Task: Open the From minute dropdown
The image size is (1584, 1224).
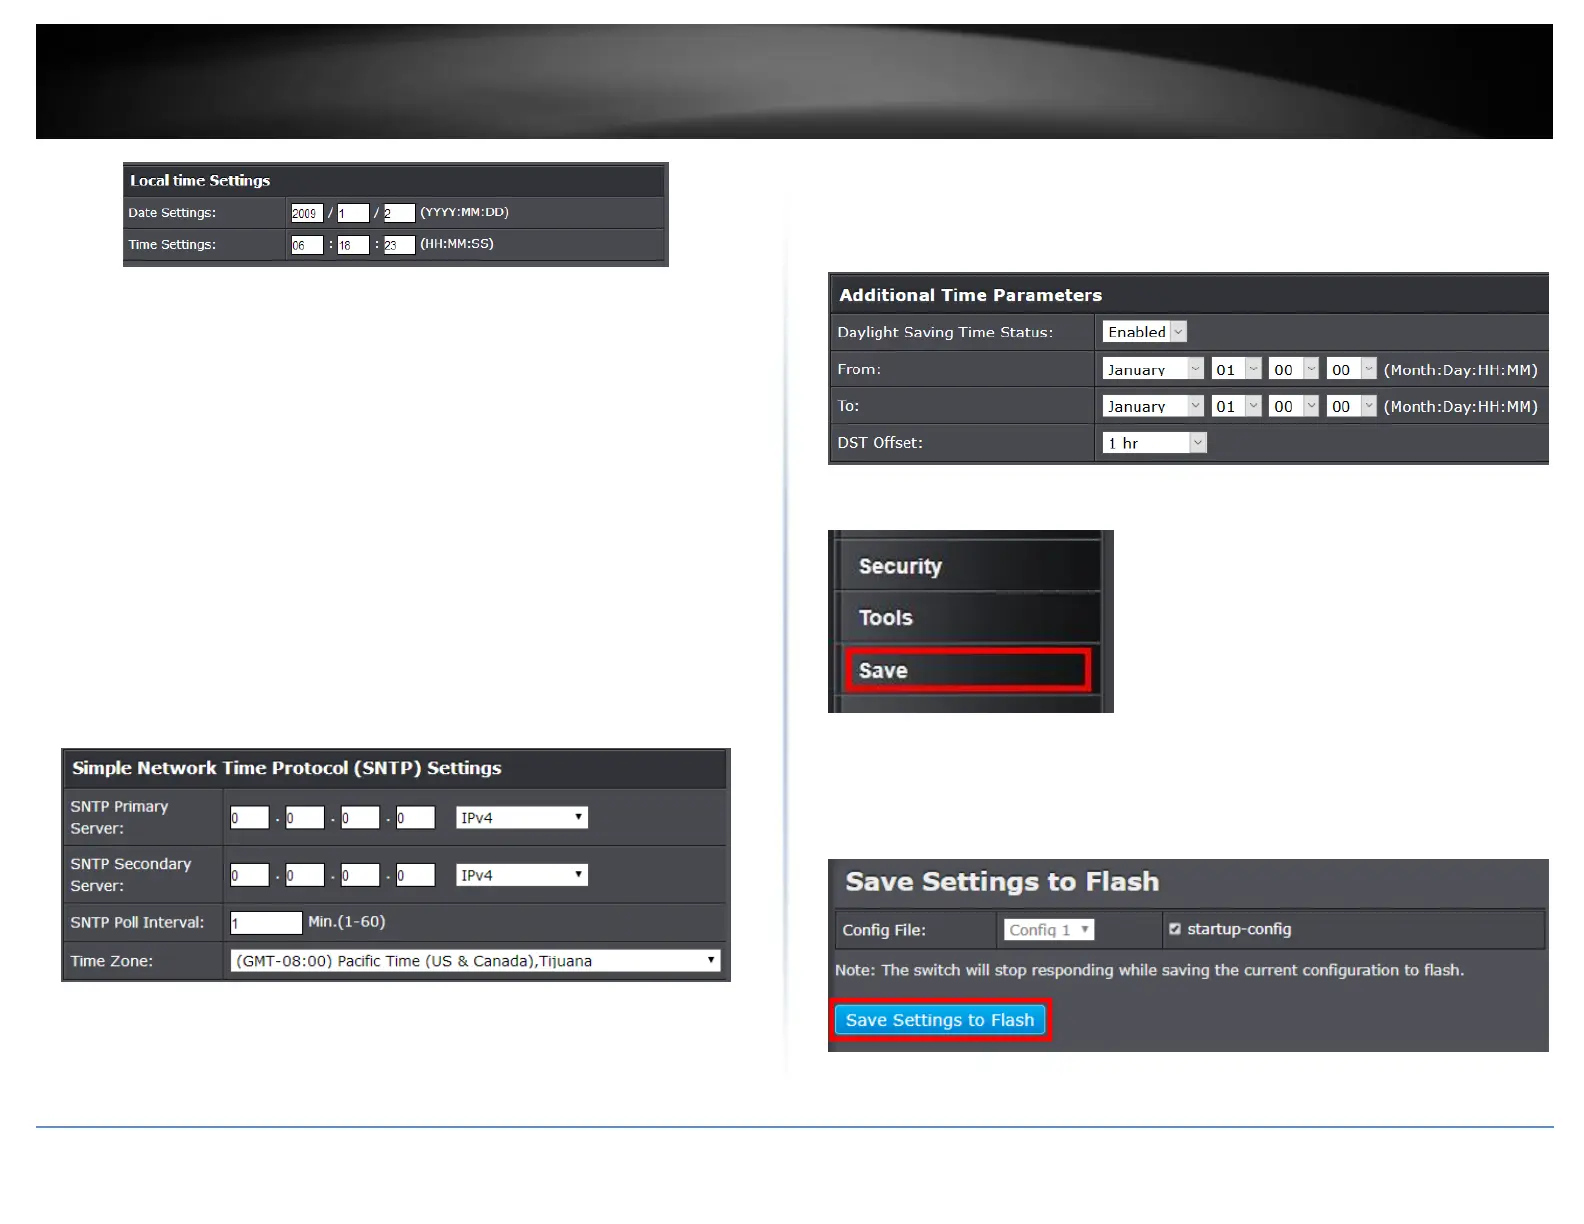Action: pyautogui.click(x=1352, y=369)
